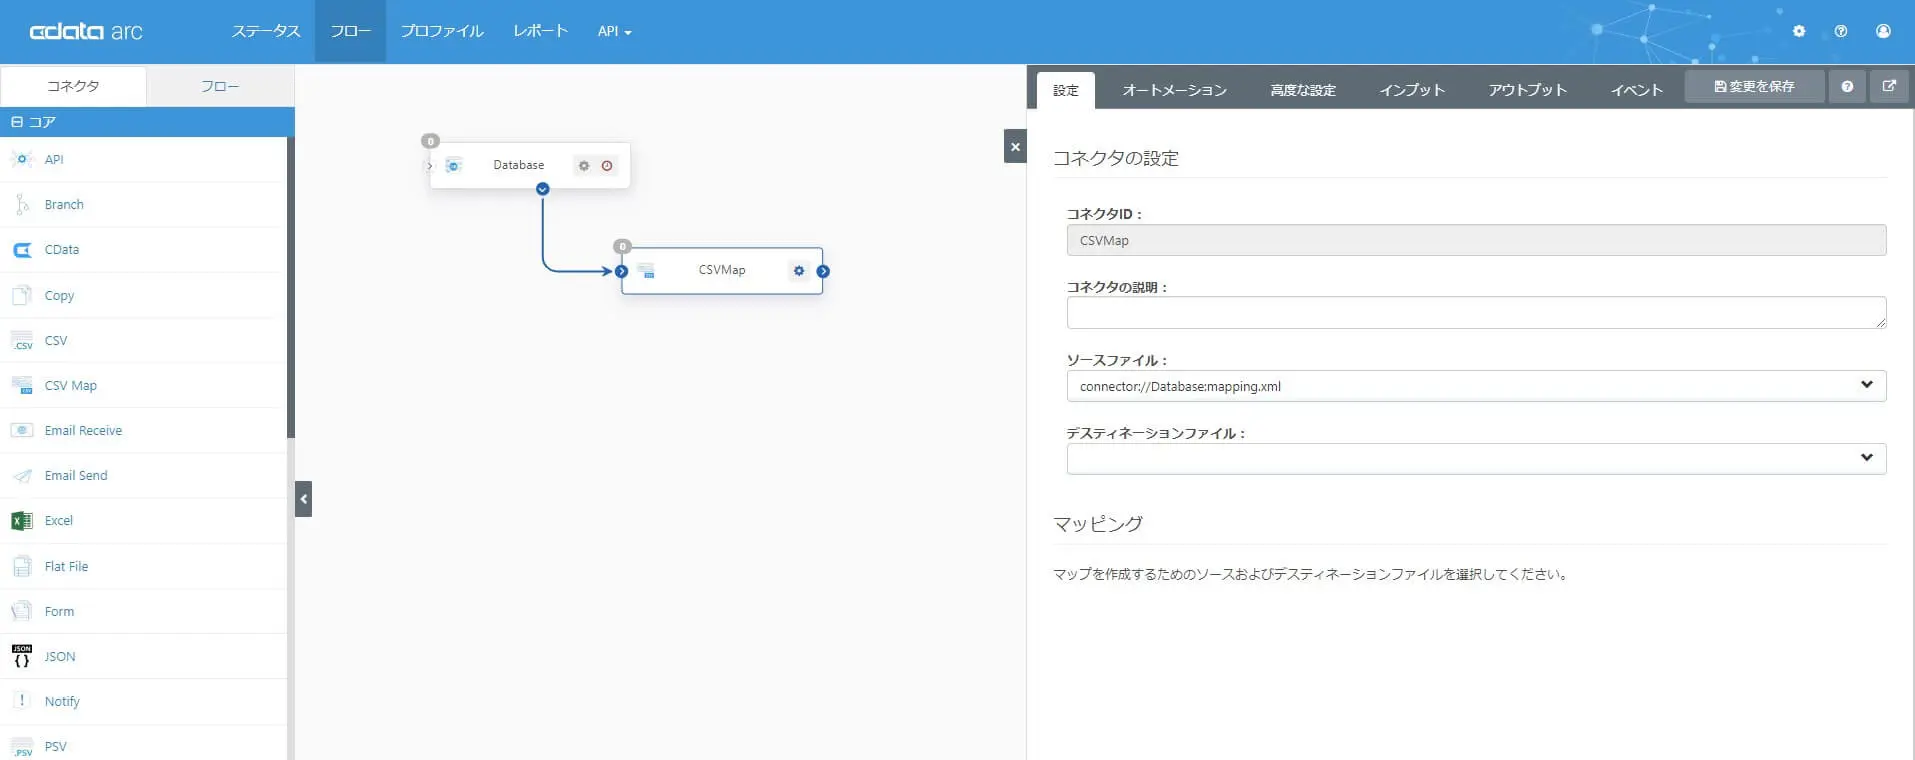
Task: Select the イベント tab
Action: click(x=1636, y=90)
